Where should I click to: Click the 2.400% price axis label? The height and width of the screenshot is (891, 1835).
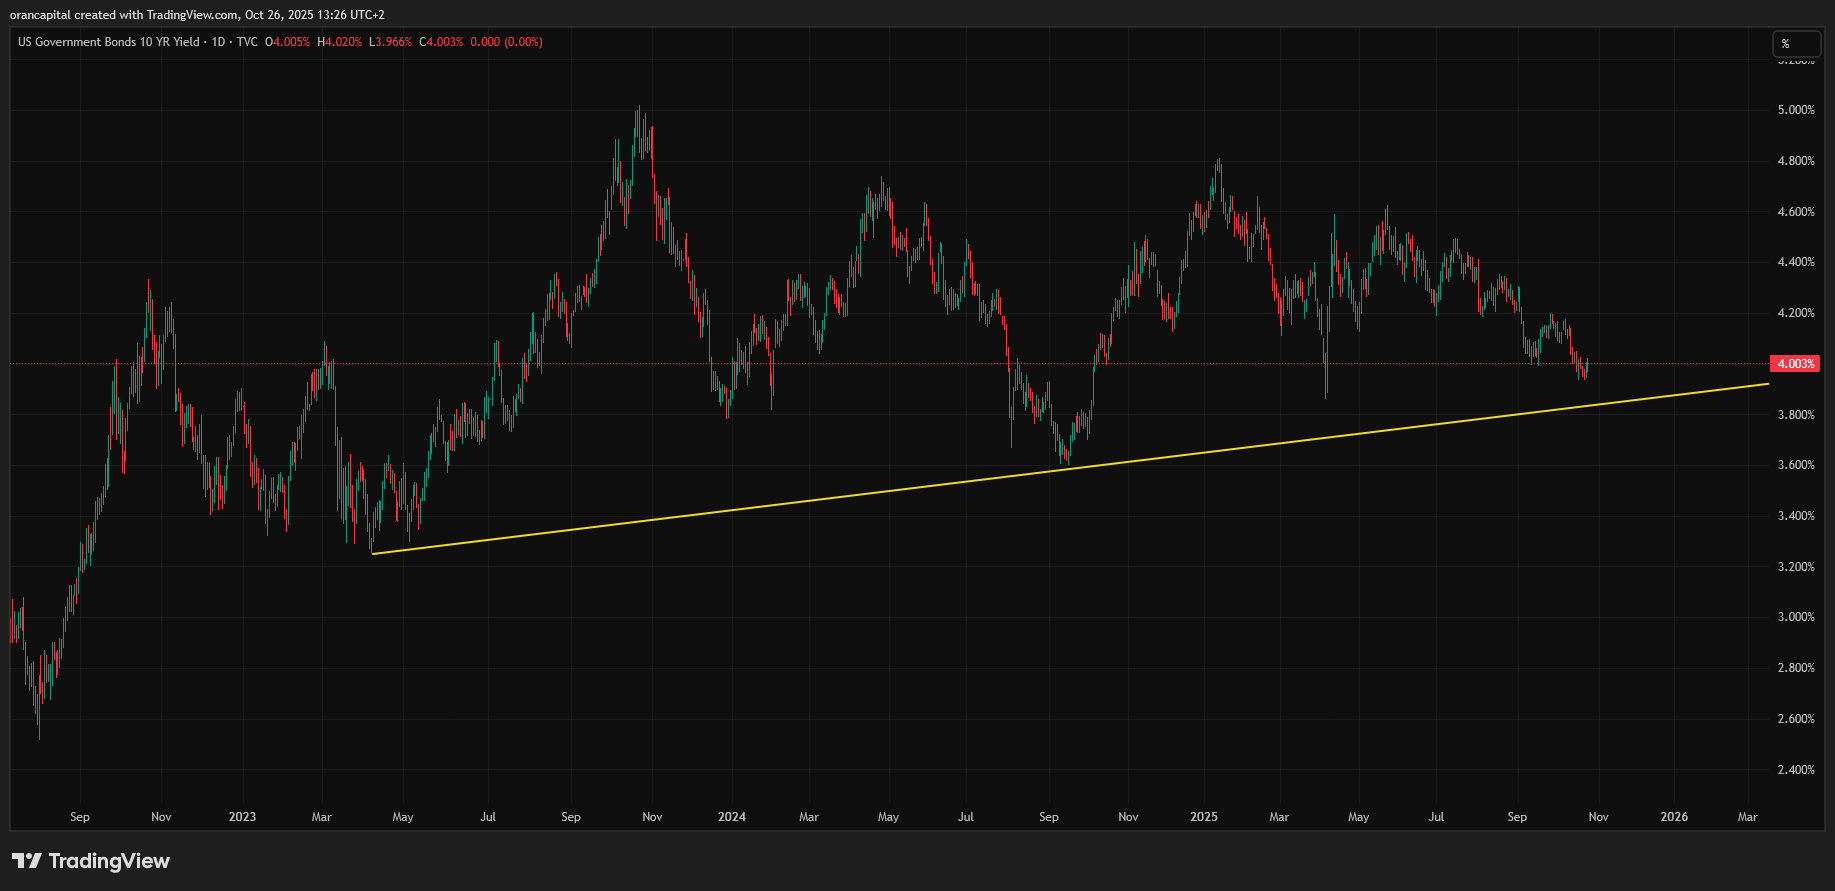pyautogui.click(x=1796, y=770)
